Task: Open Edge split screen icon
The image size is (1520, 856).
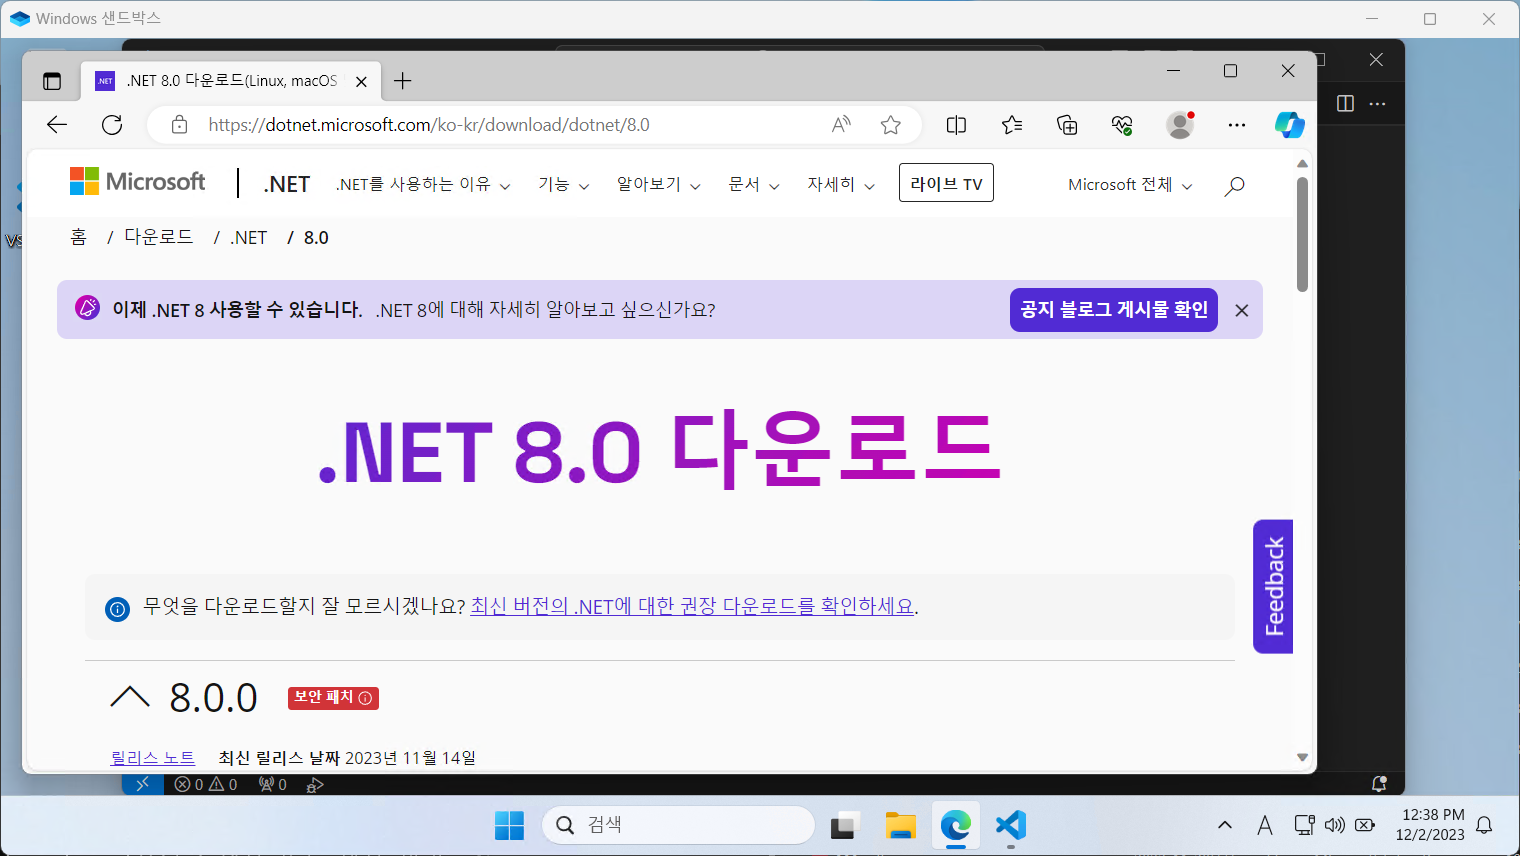Action: pos(956,125)
